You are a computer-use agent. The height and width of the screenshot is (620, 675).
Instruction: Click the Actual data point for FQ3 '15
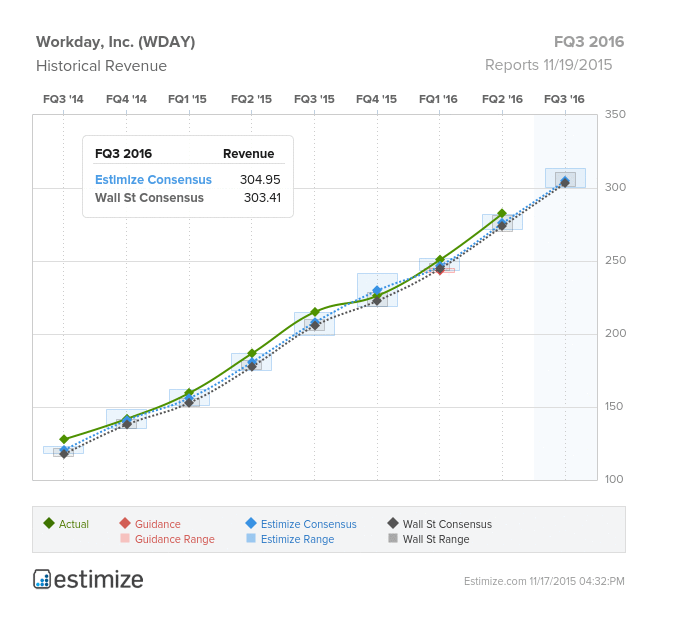315,312
